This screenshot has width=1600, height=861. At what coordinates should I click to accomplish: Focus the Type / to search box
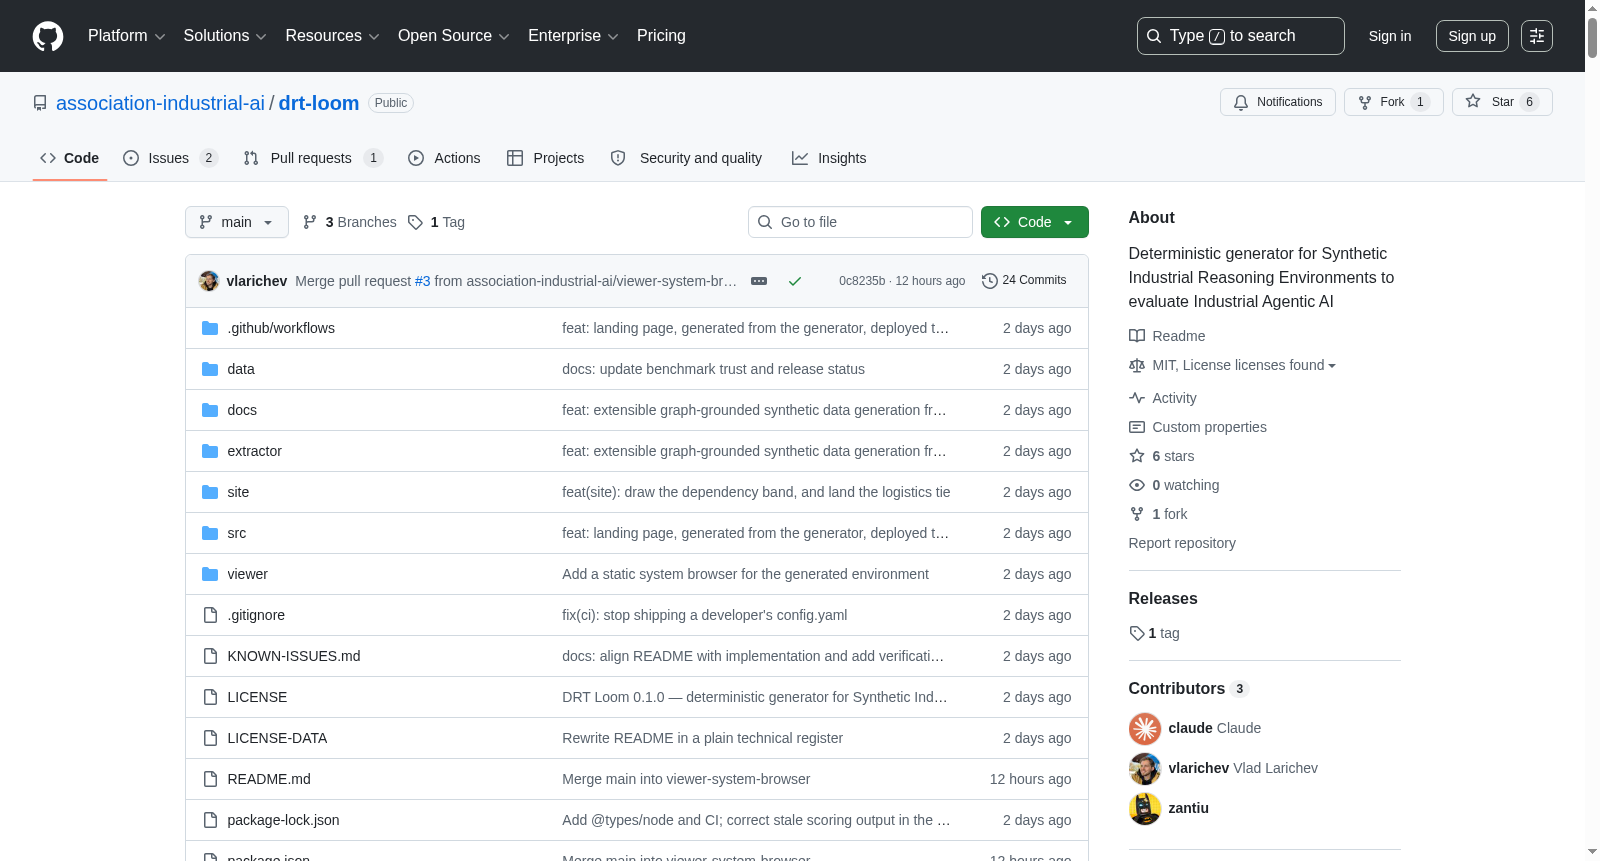coord(1241,36)
